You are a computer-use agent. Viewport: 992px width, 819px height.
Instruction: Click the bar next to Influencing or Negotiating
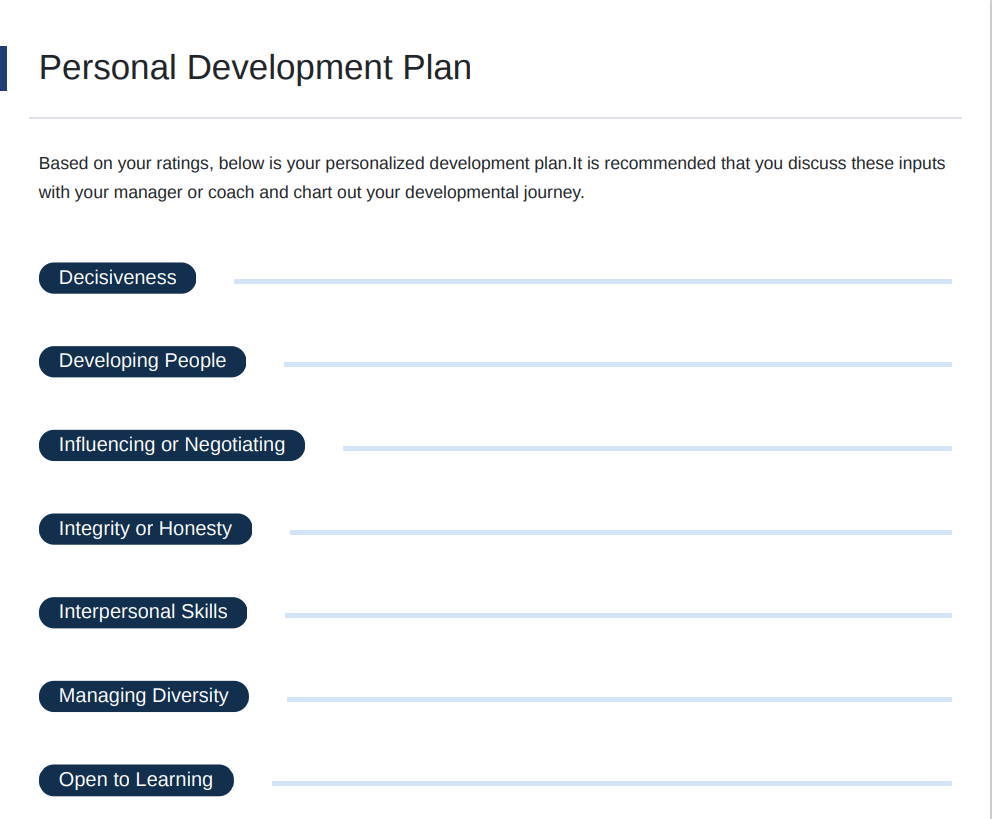pyautogui.click(x=647, y=449)
